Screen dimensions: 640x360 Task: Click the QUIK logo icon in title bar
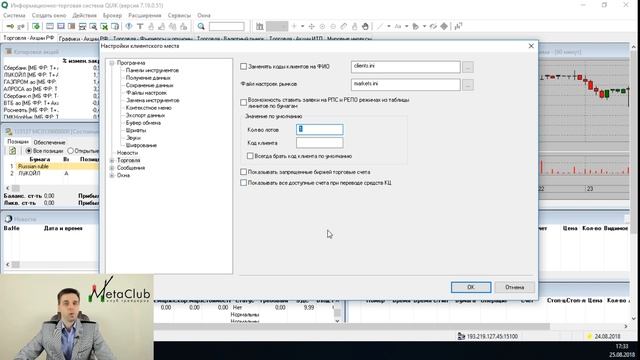coord(4,5)
